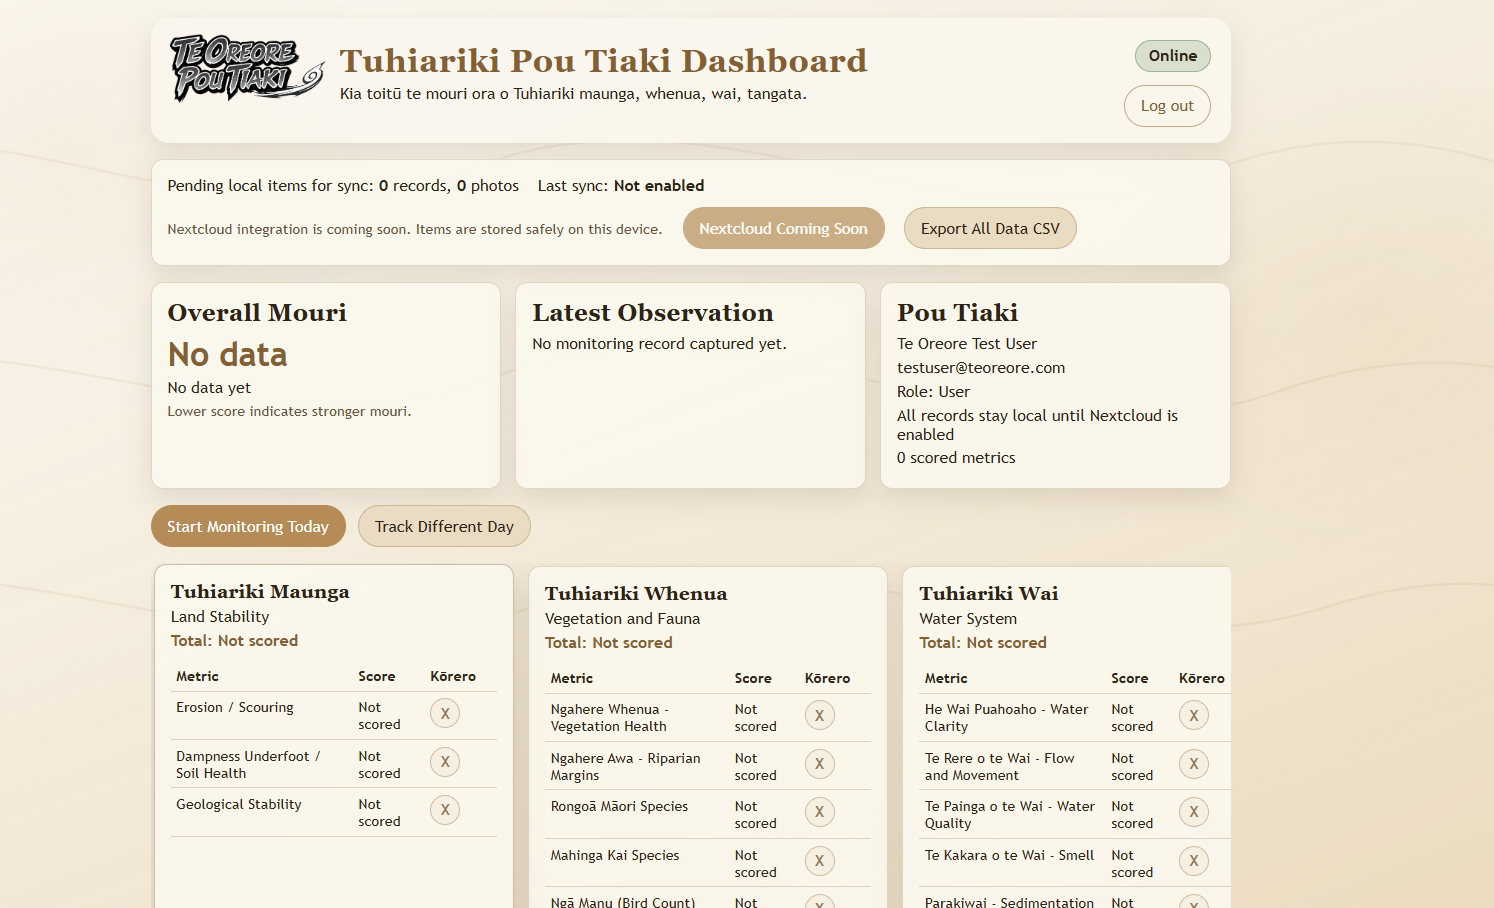
Task: Open kōrero for Ngahere Whenua - Vegetation Health
Action: coord(819,715)
